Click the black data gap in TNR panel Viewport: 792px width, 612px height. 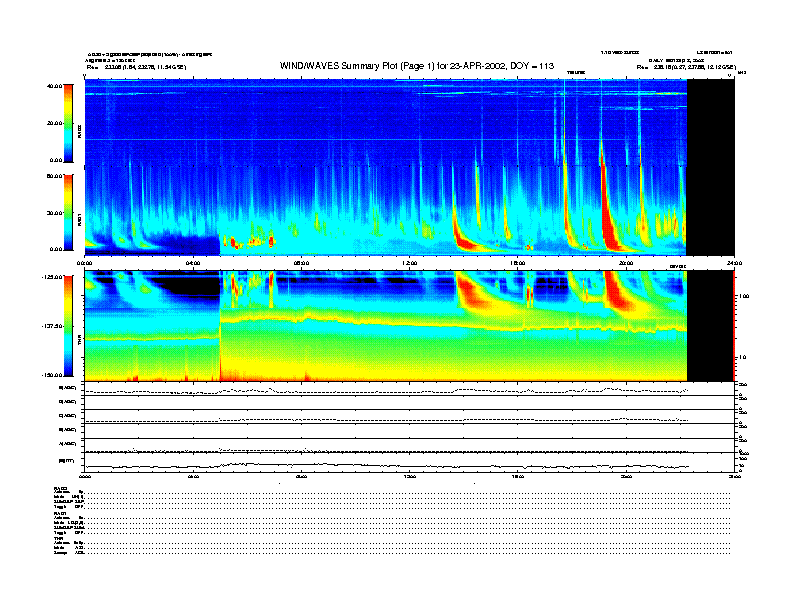(x=711, y=326)
